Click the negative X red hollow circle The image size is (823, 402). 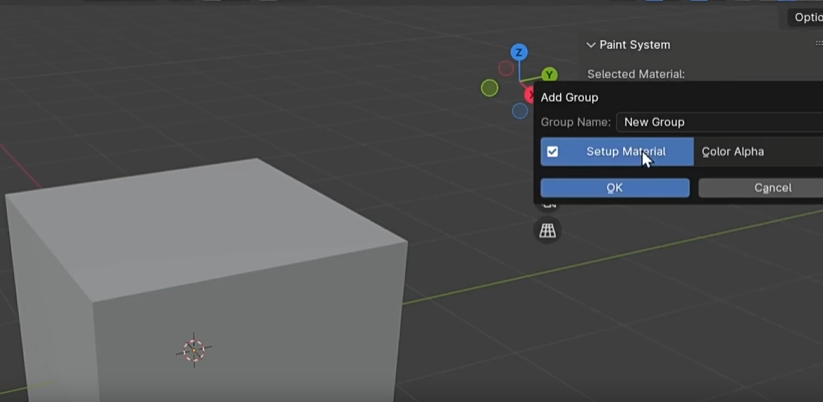pos(506,69)
